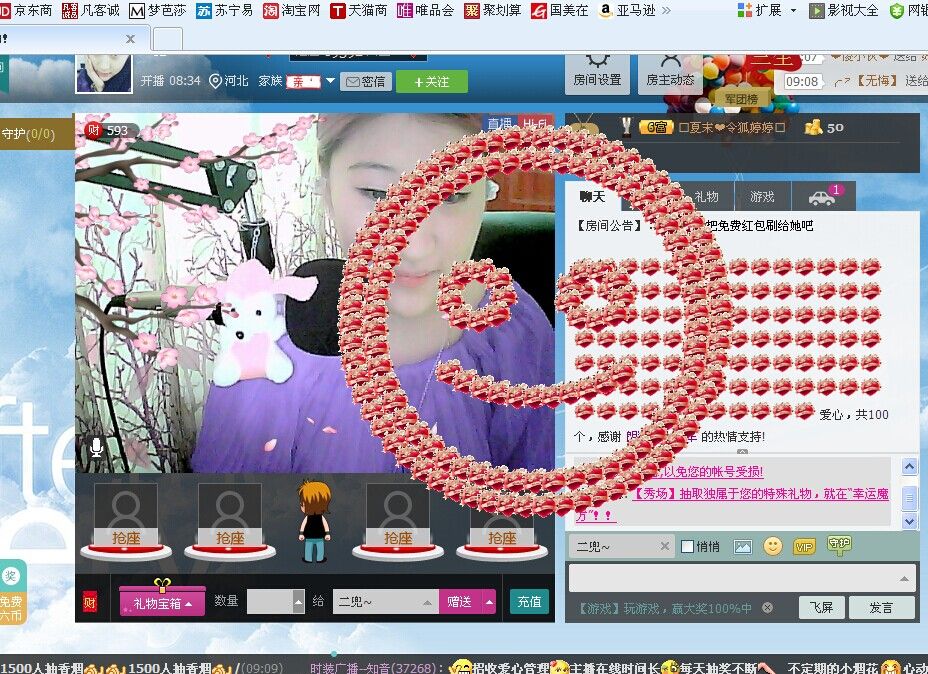
Task: Grab the second 抢座 seat
Action: pos(230,523)
